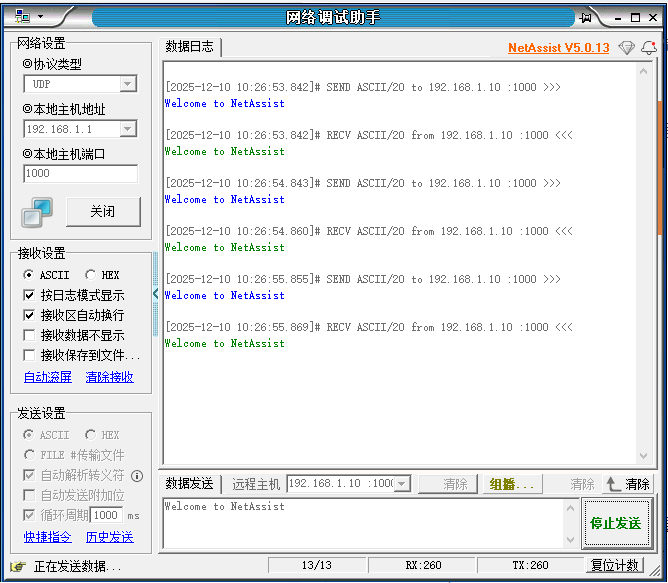Click the RX:260 counter in status bar

pos(423,566)
